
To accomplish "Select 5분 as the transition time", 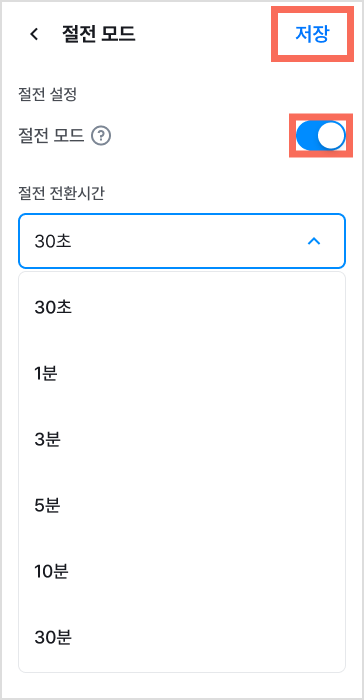I will click(182, 506).
